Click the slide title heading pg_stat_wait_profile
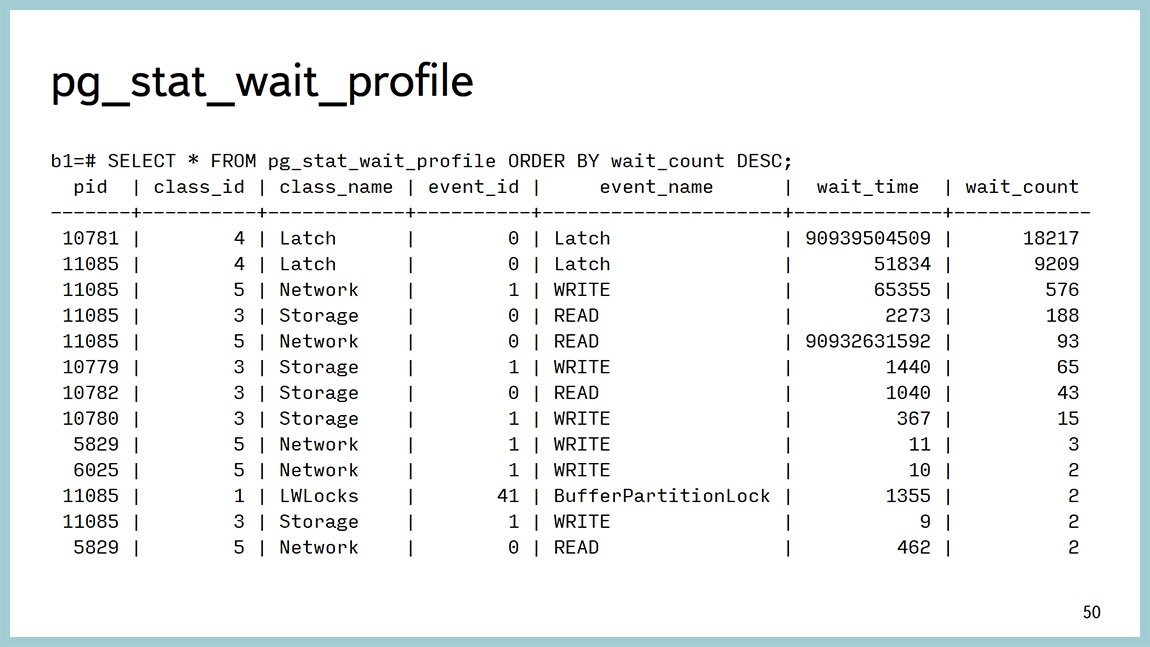1150x647 pixels. 262,83
